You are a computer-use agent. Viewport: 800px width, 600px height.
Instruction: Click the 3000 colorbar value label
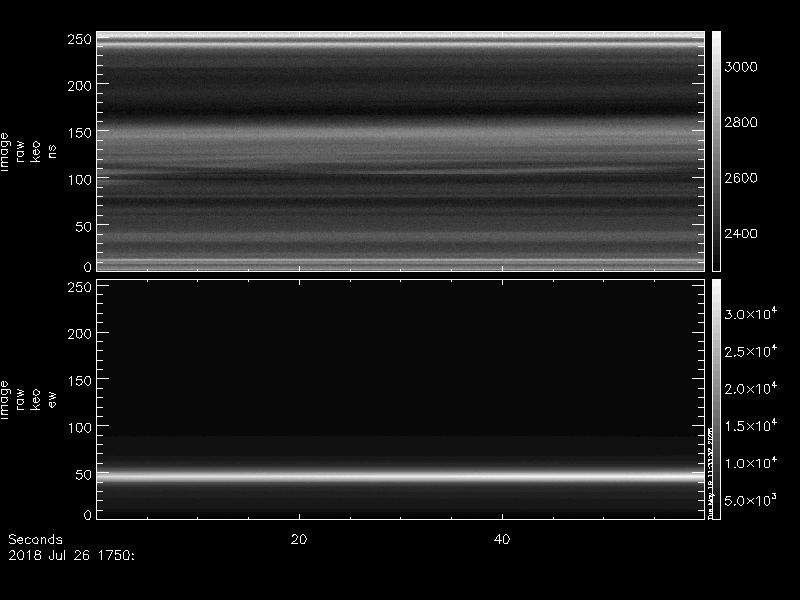pos(741,67)
